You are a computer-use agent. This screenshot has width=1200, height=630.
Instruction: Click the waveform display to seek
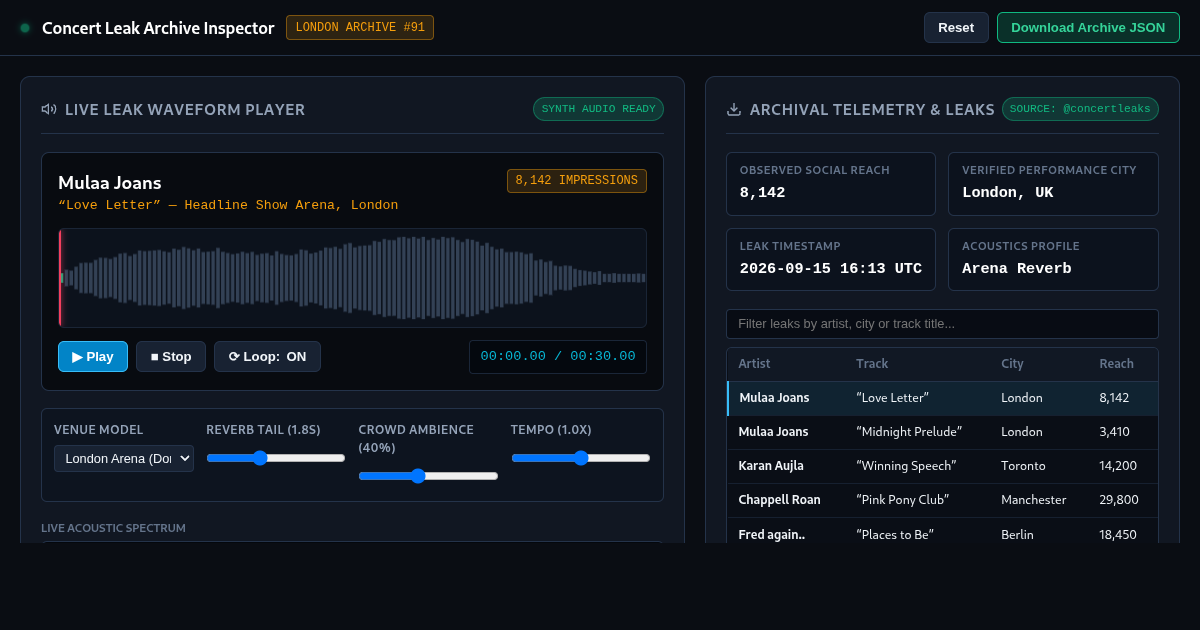[352, 278]
